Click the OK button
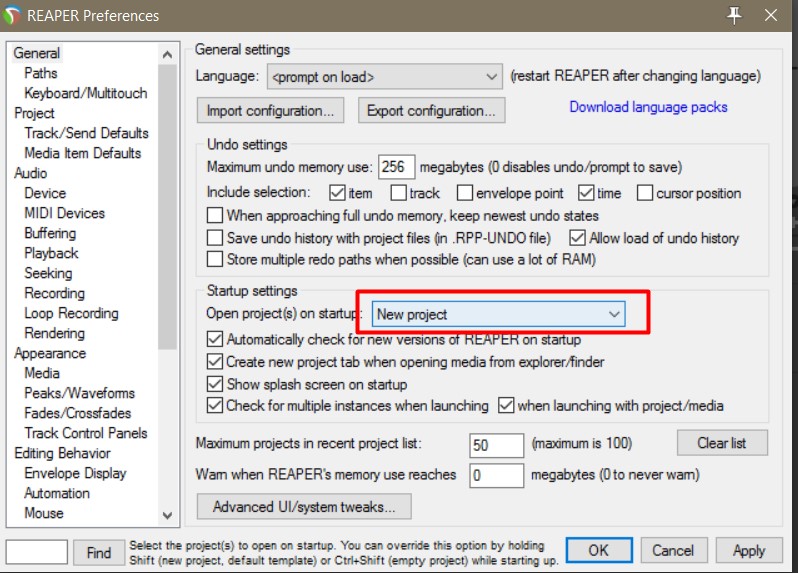The image size is (798, 573). point(599,550)
